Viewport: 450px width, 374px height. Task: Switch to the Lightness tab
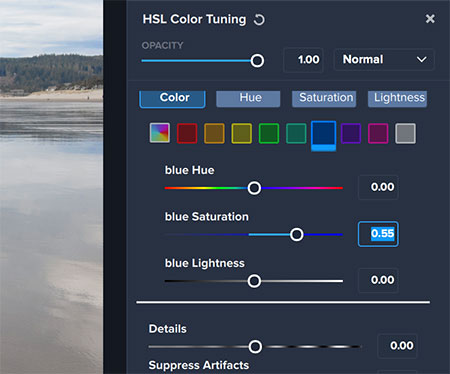click(x=397, y=99)
